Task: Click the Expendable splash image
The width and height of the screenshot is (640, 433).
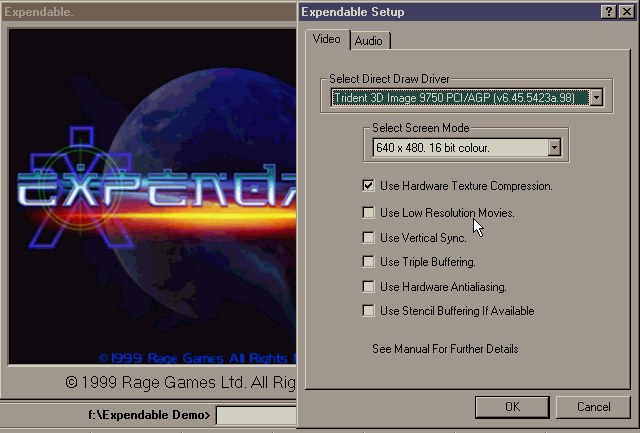Action: 152,196
